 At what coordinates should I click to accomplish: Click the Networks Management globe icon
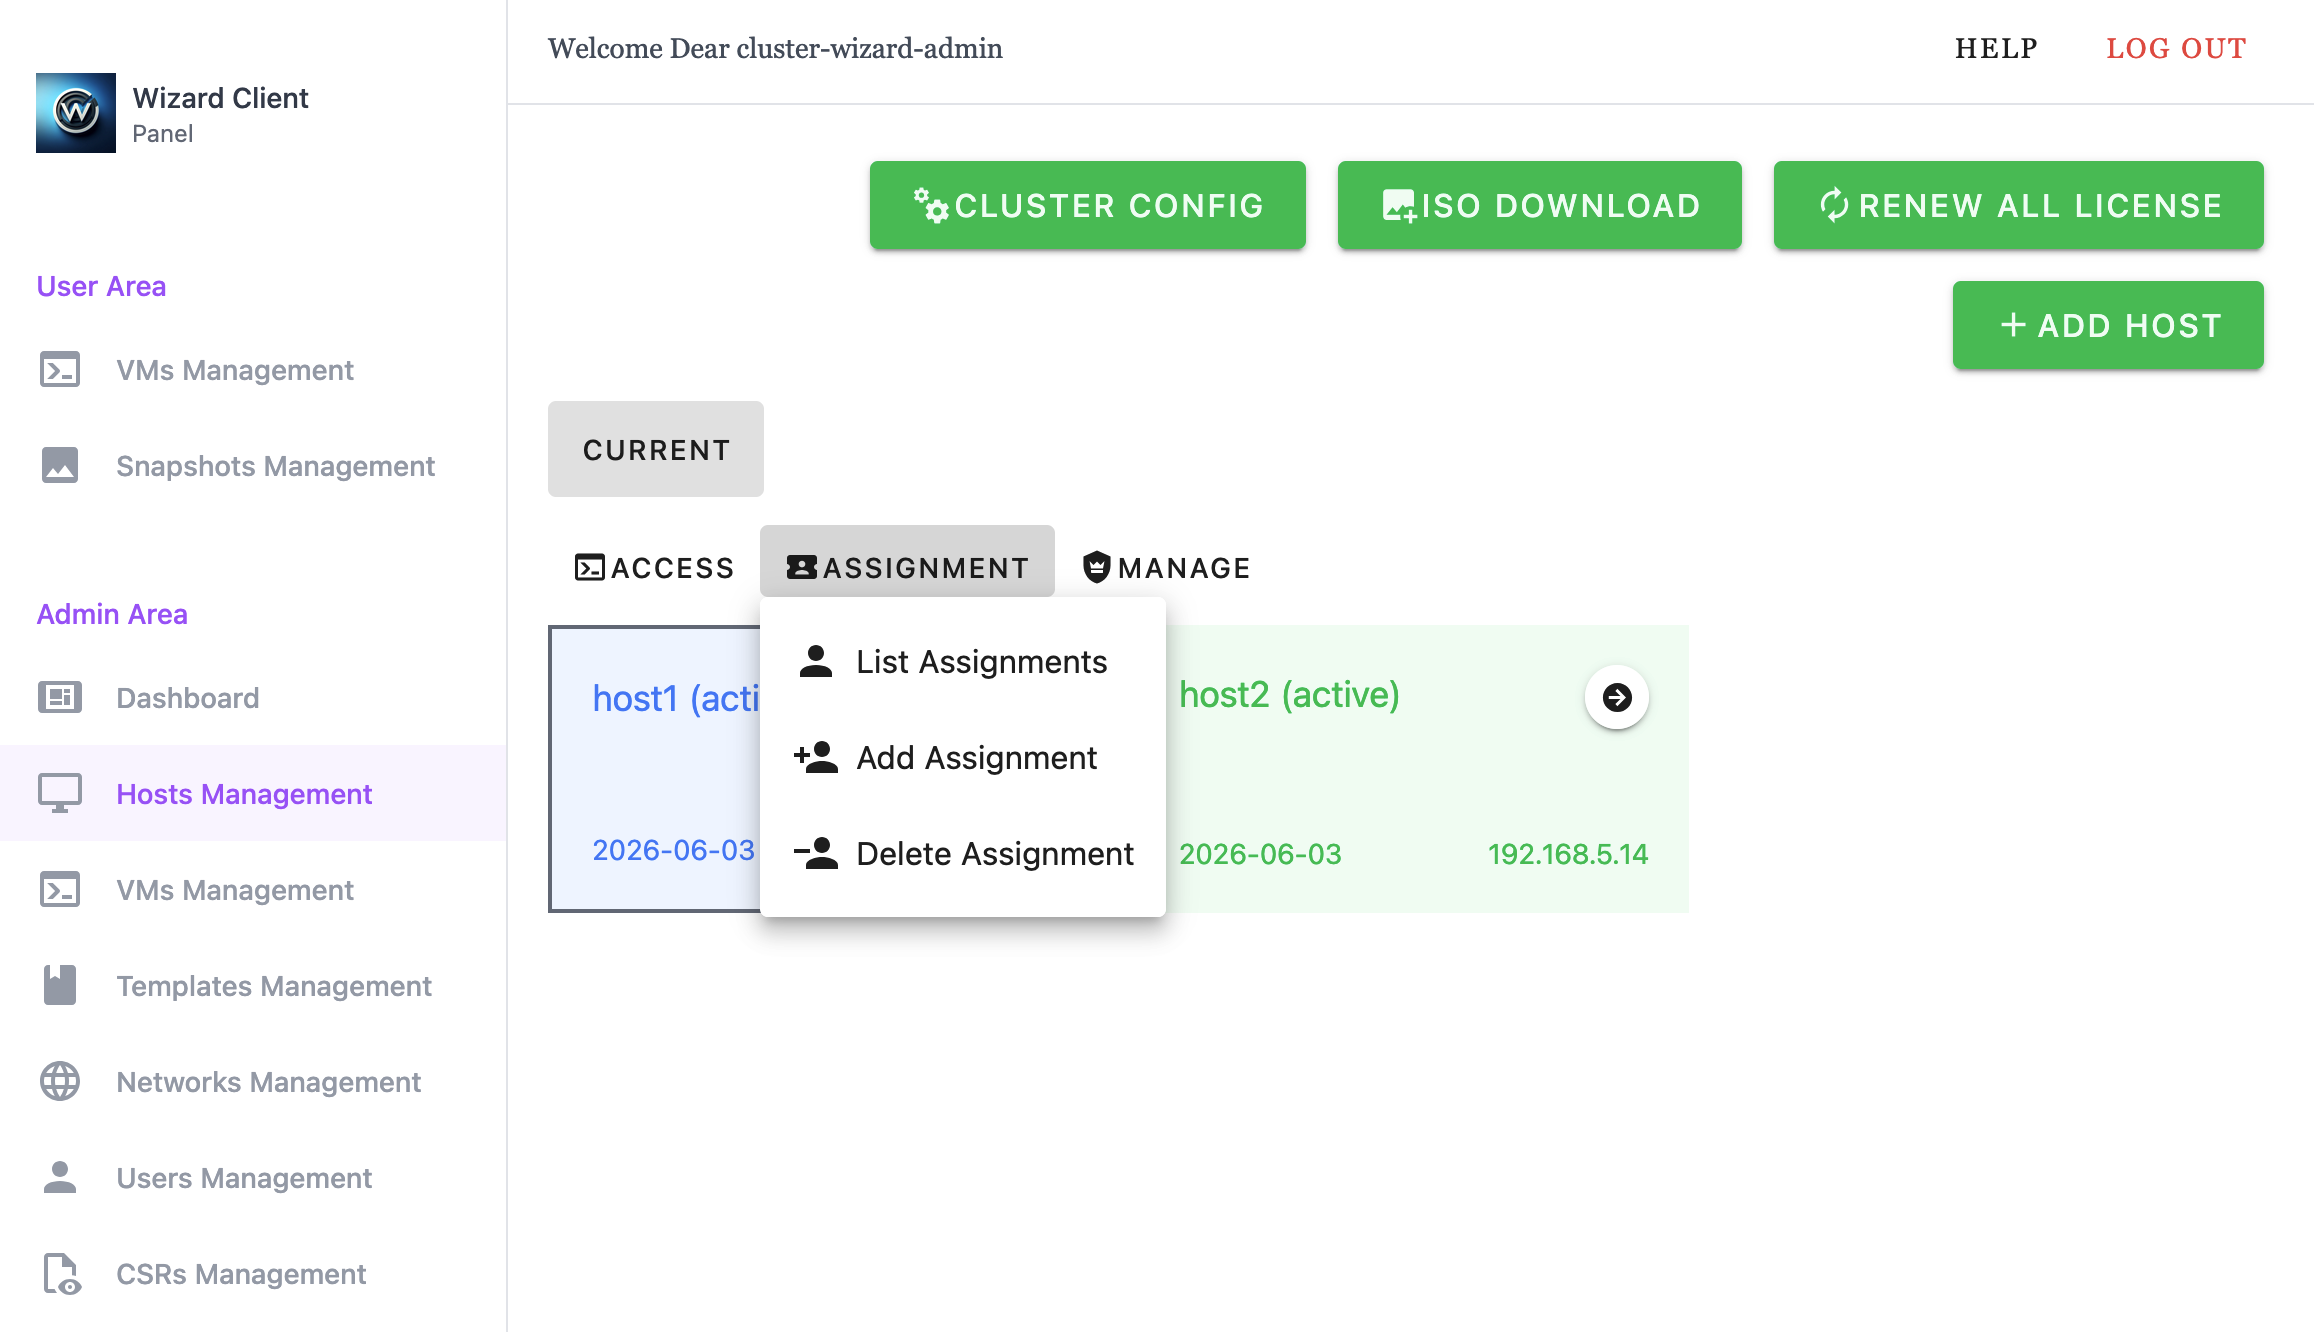pos(60,1081)
